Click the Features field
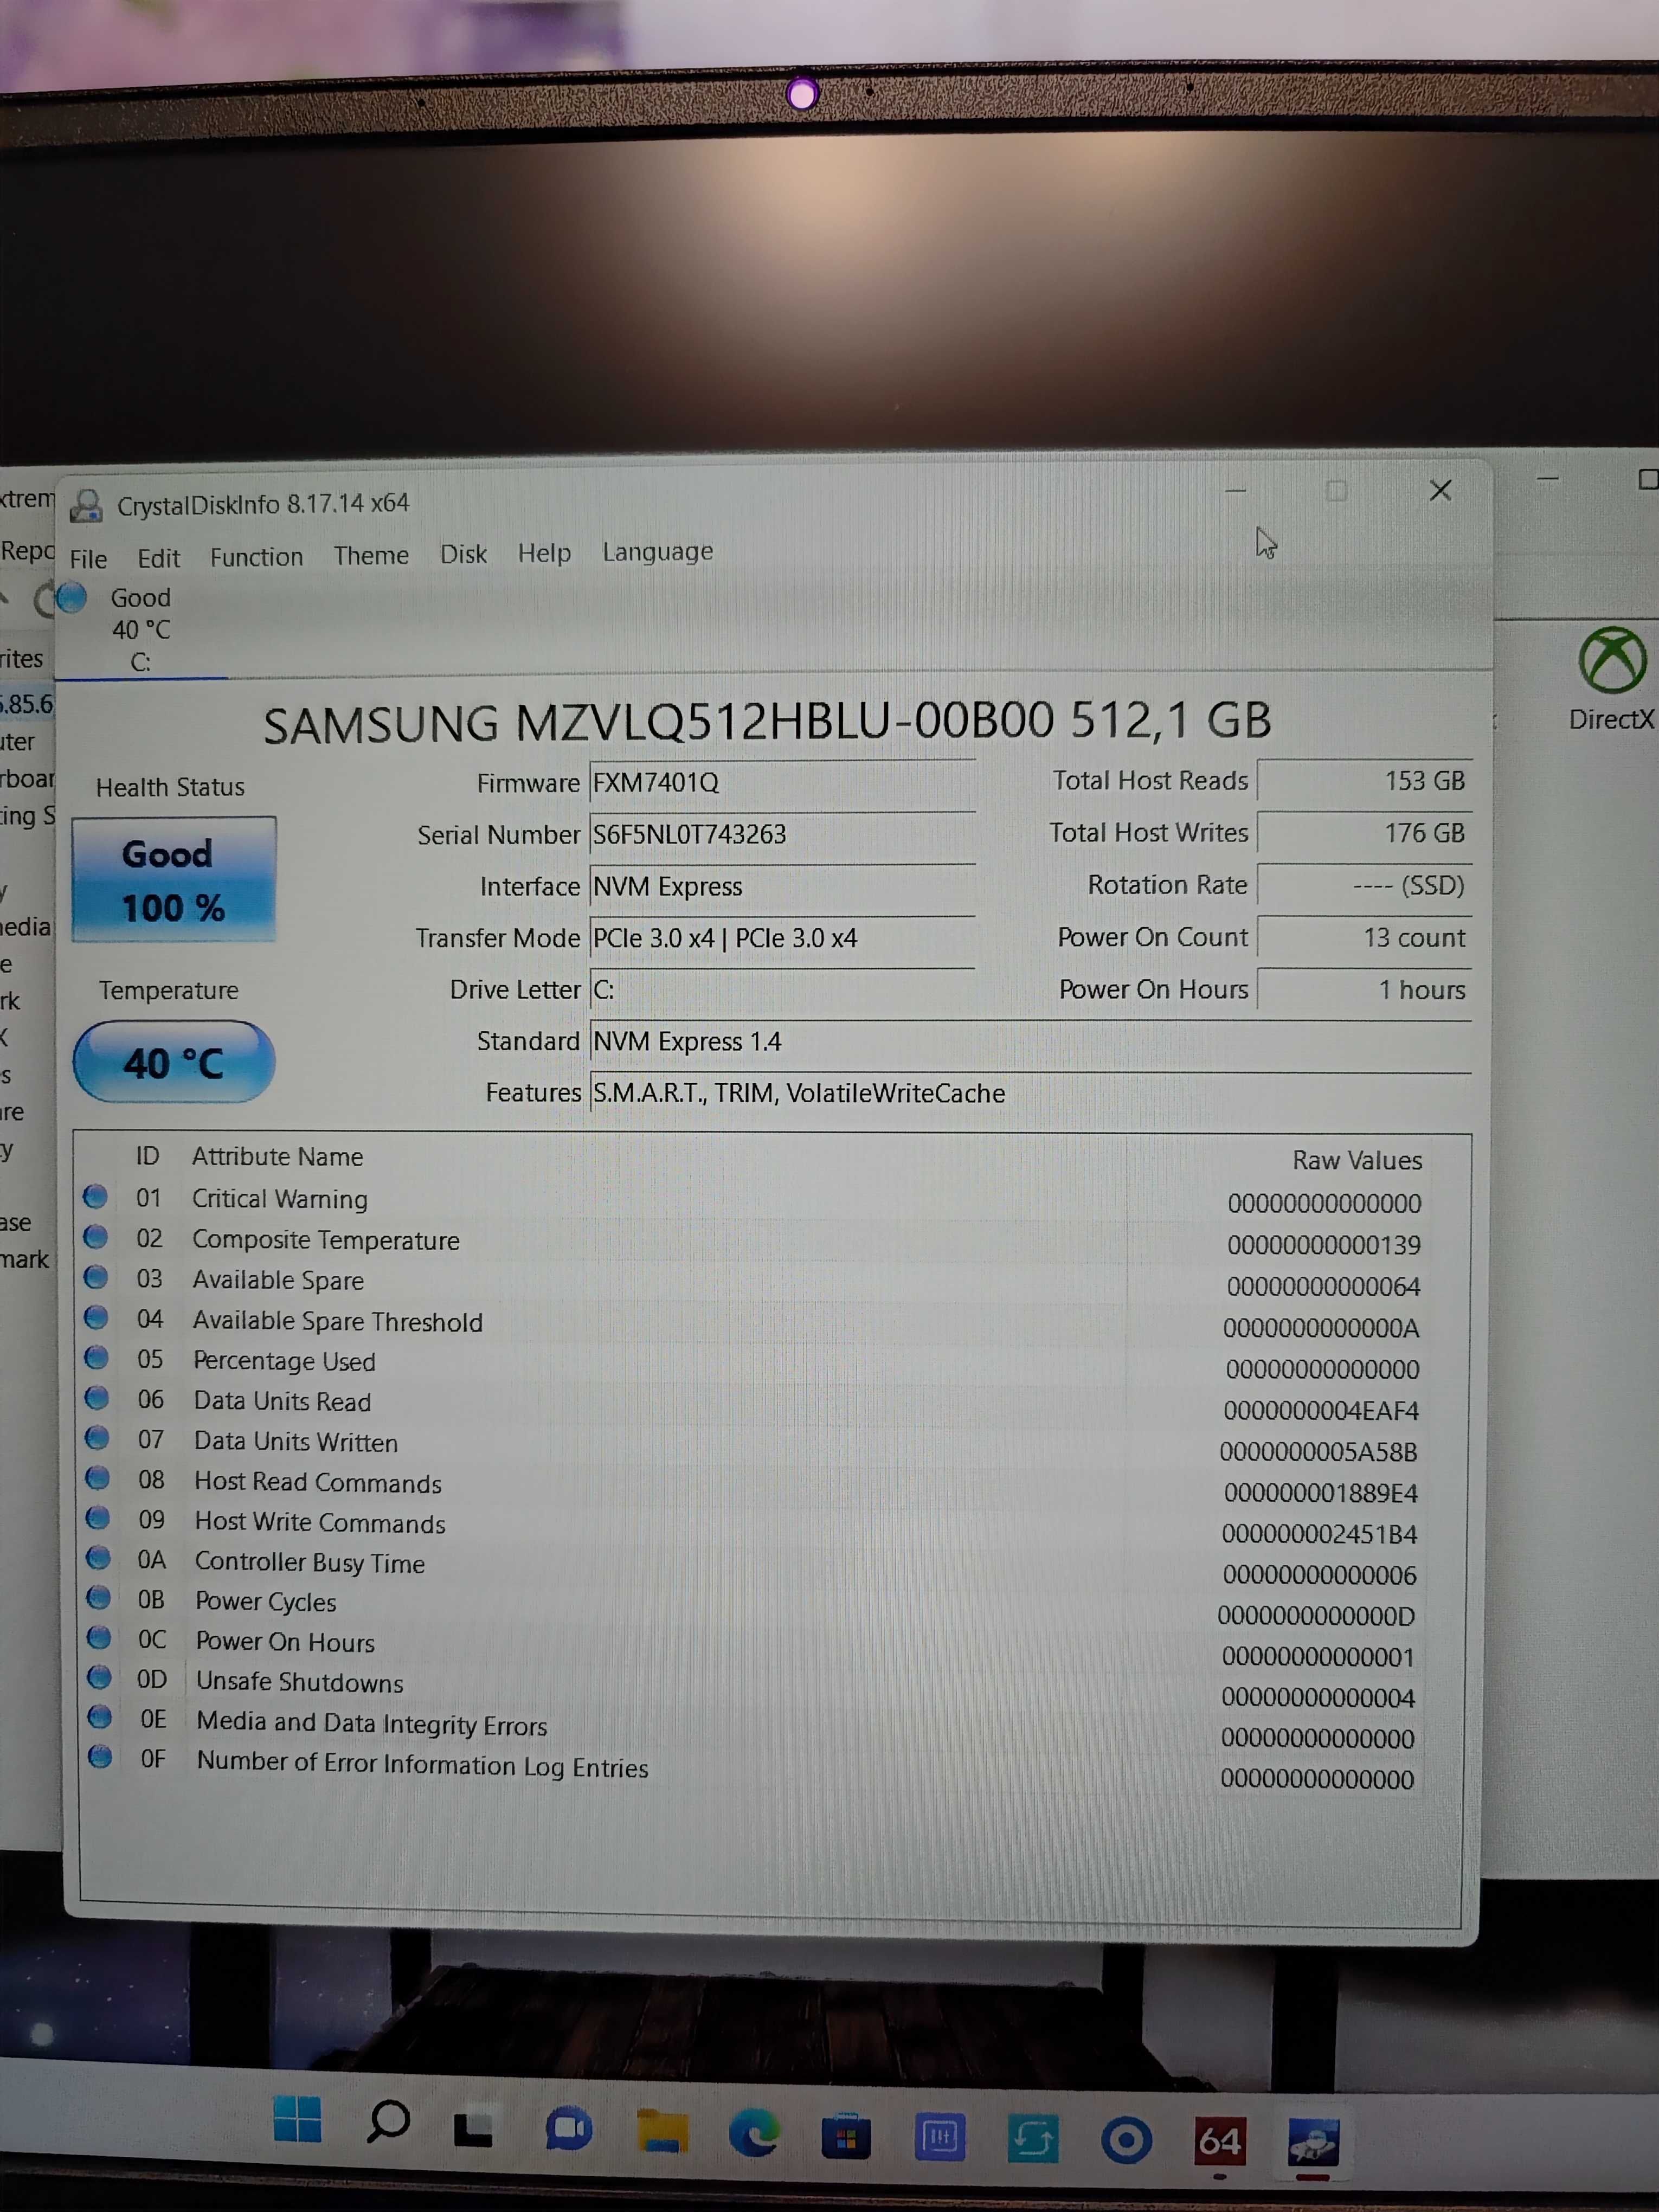This screenshot has height=2212, width=1659. [1030, 1093]
